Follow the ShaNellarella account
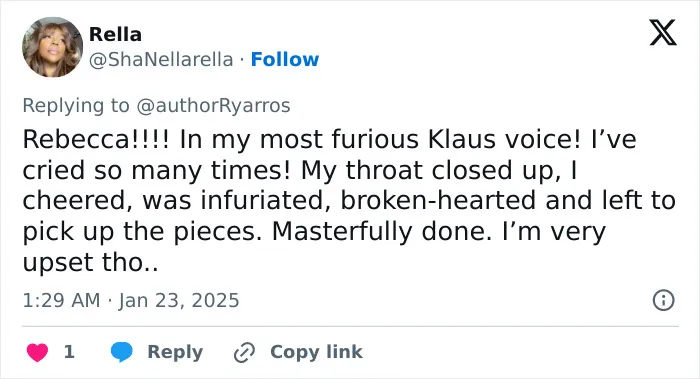The image size is (700, 379). (x=285, y=59)
